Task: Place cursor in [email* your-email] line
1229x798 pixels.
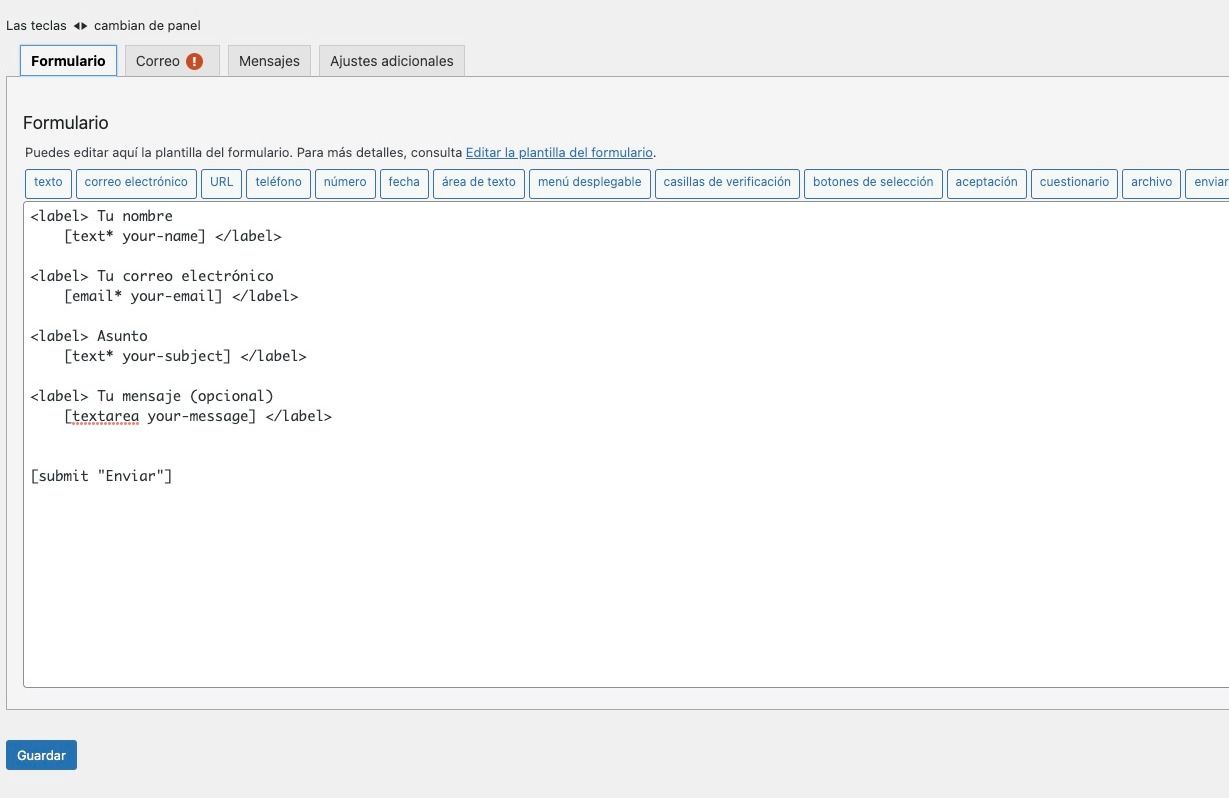Action: (x=181, y=296)
